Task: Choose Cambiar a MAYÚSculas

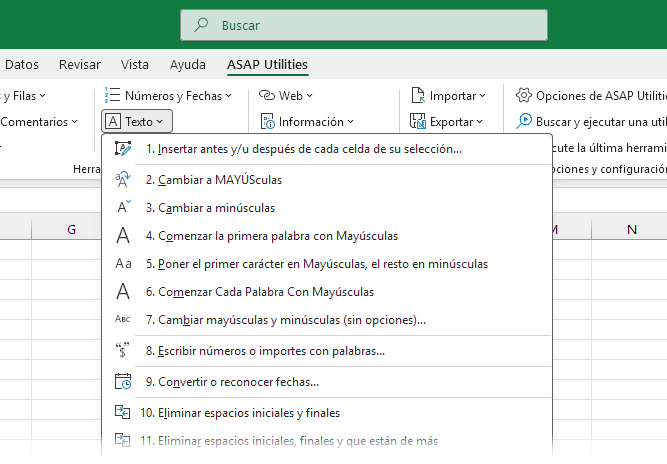Action: (x=327, y=180)
